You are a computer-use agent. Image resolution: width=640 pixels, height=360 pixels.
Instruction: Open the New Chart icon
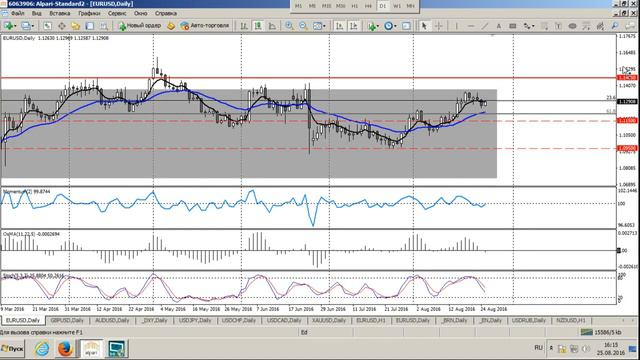[x=8, y=26]
